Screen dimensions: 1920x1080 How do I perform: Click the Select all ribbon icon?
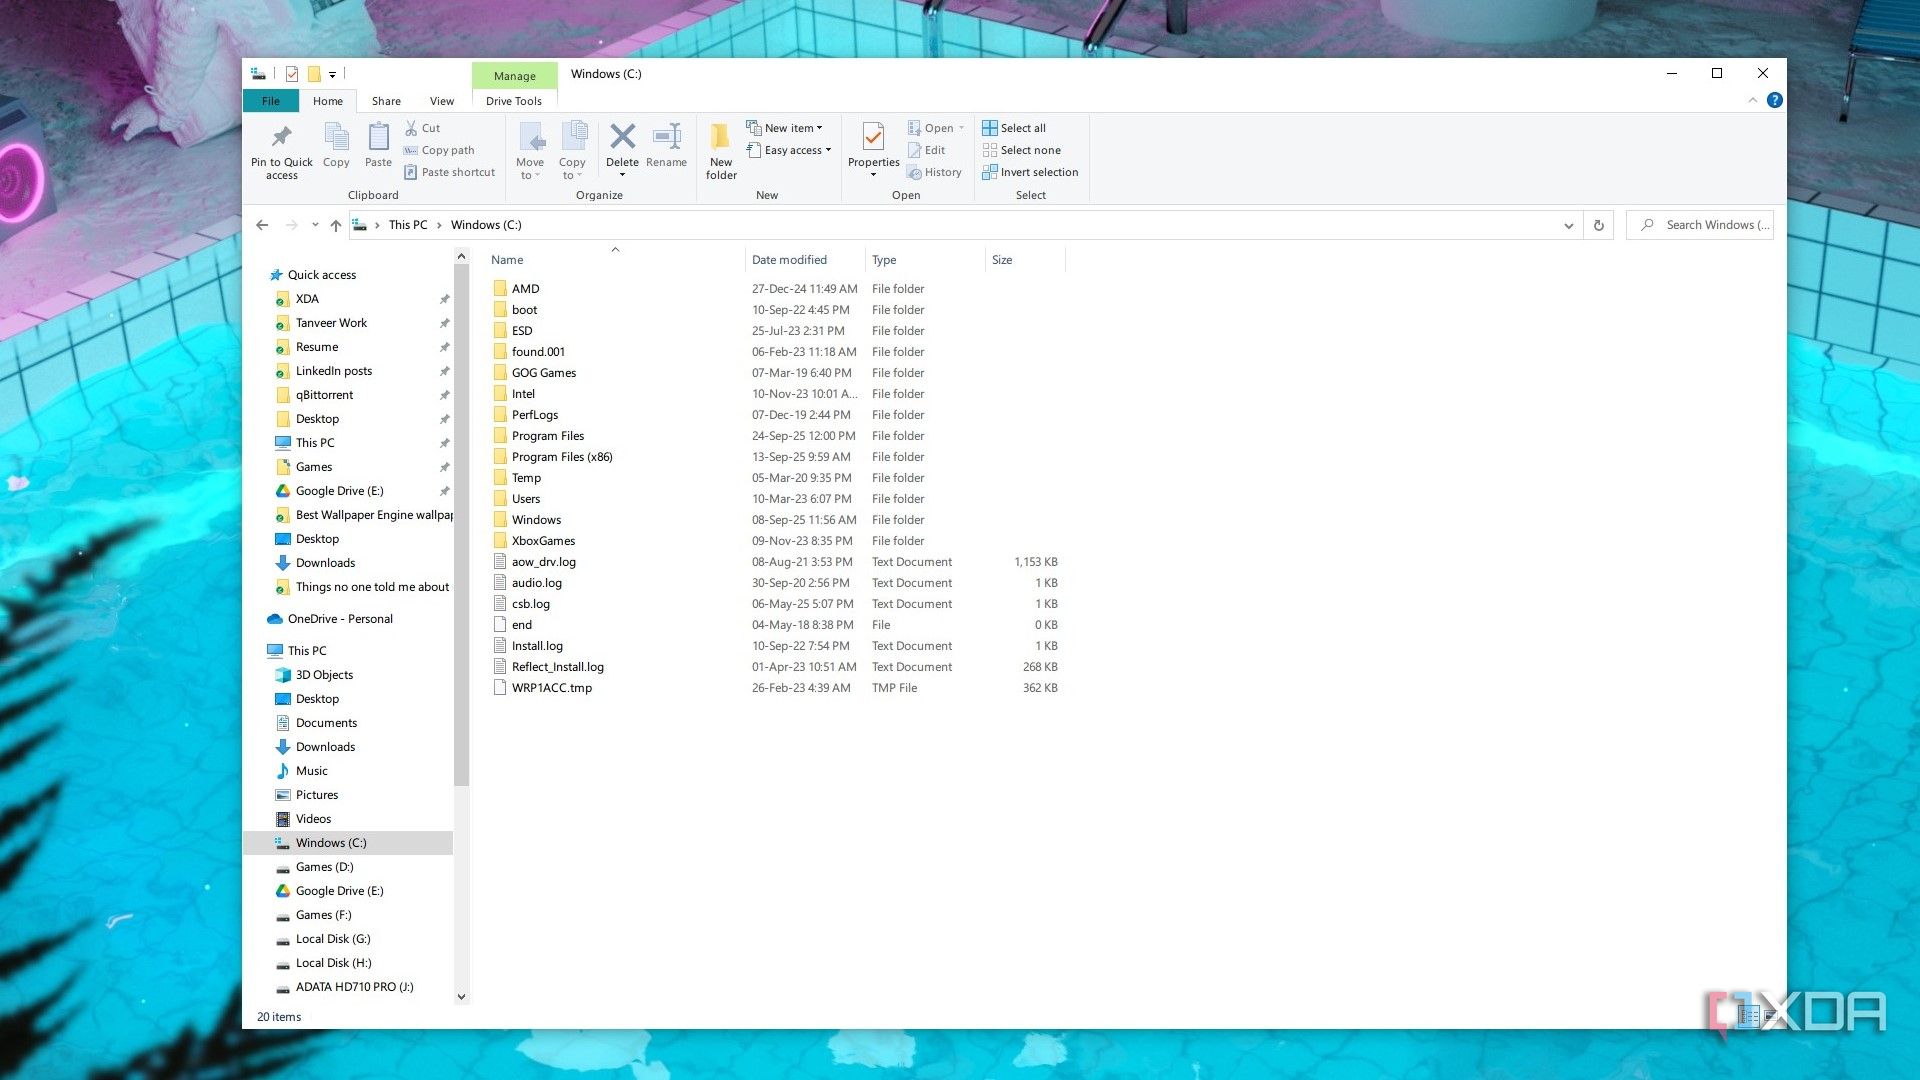coord(990,128)
